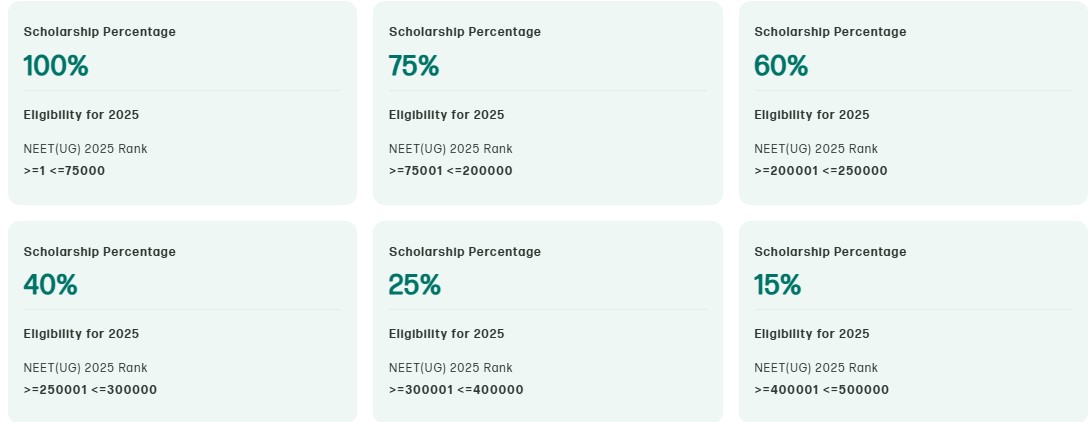
Task: Click "NEET(UG) 2025 Rank" label in the 40% card
Action: coord(85,368)
